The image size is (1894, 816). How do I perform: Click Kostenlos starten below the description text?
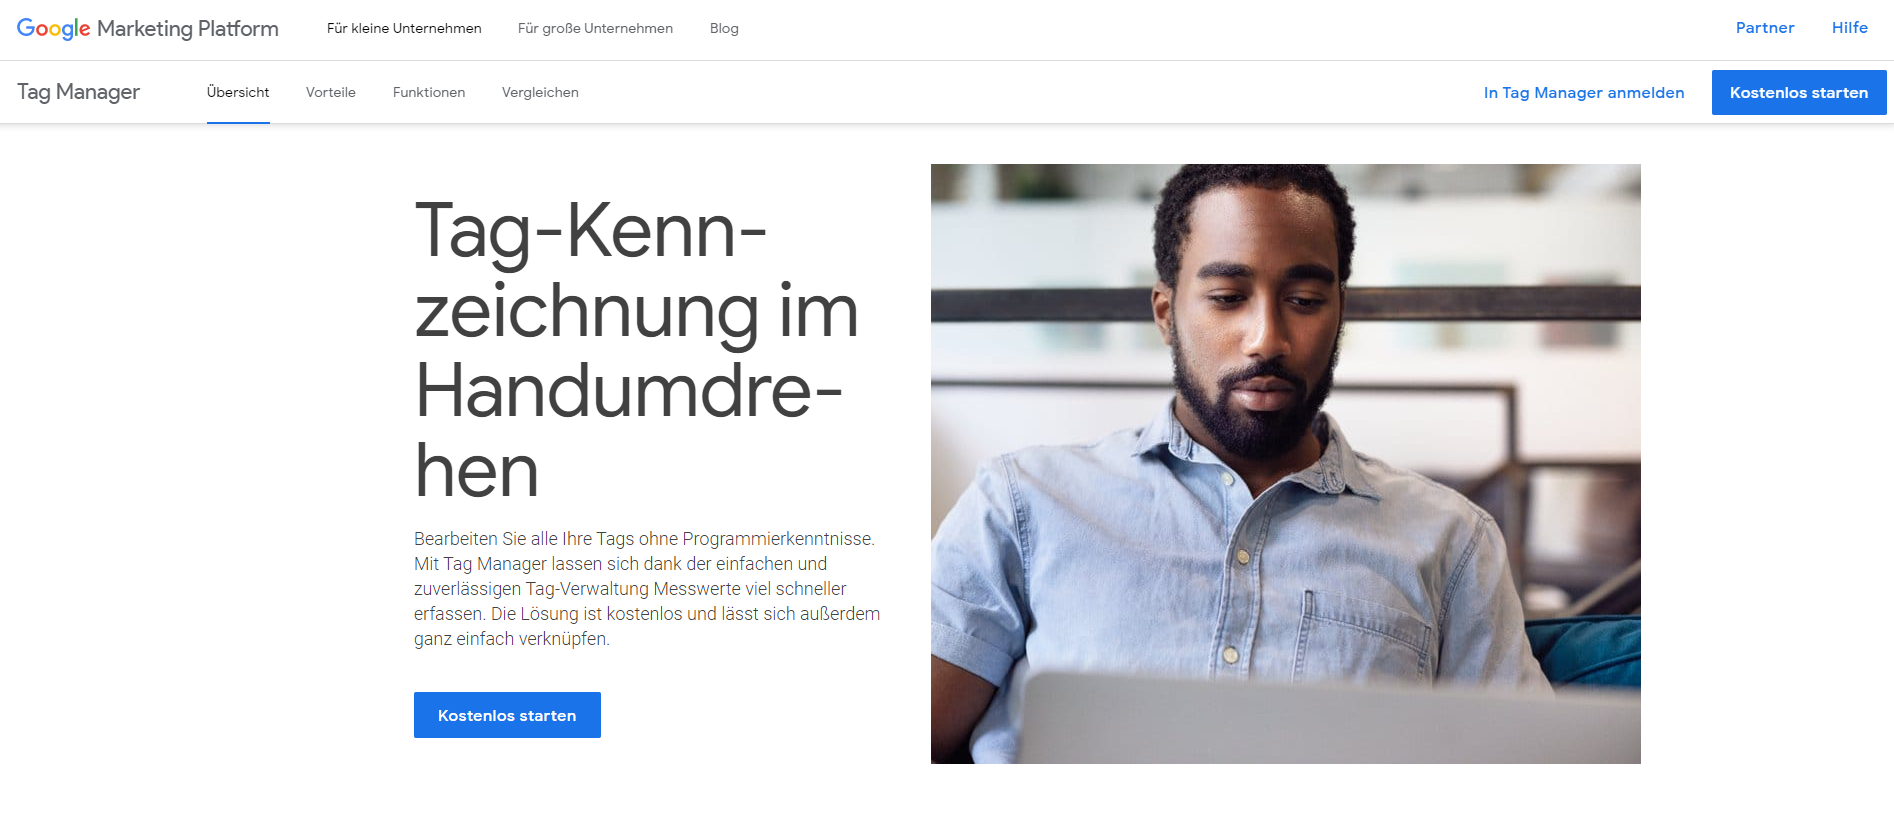[x=507, y=715]
